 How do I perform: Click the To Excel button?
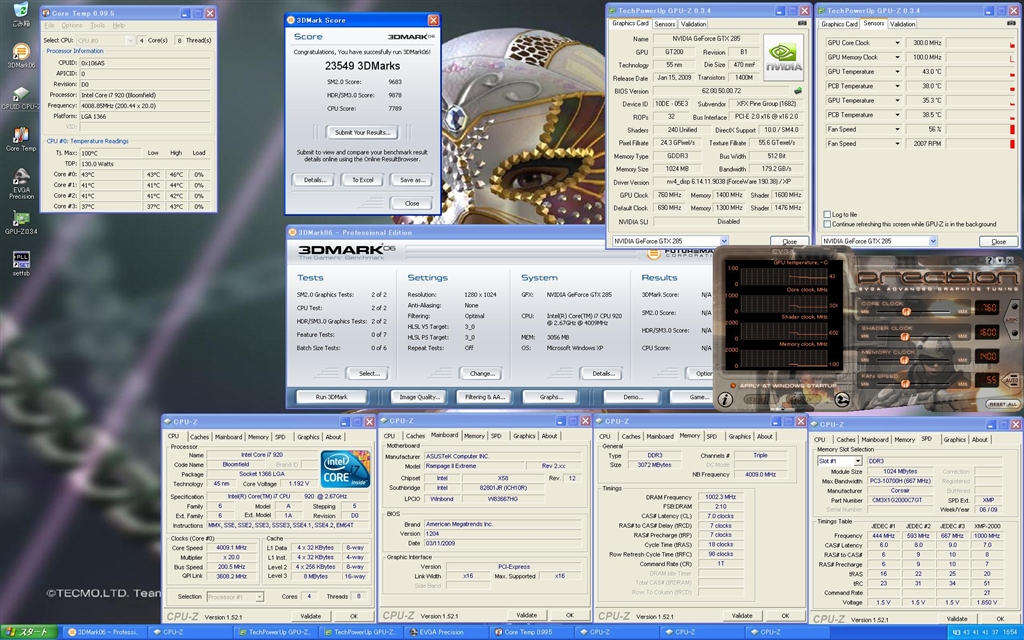click(362, 180)
